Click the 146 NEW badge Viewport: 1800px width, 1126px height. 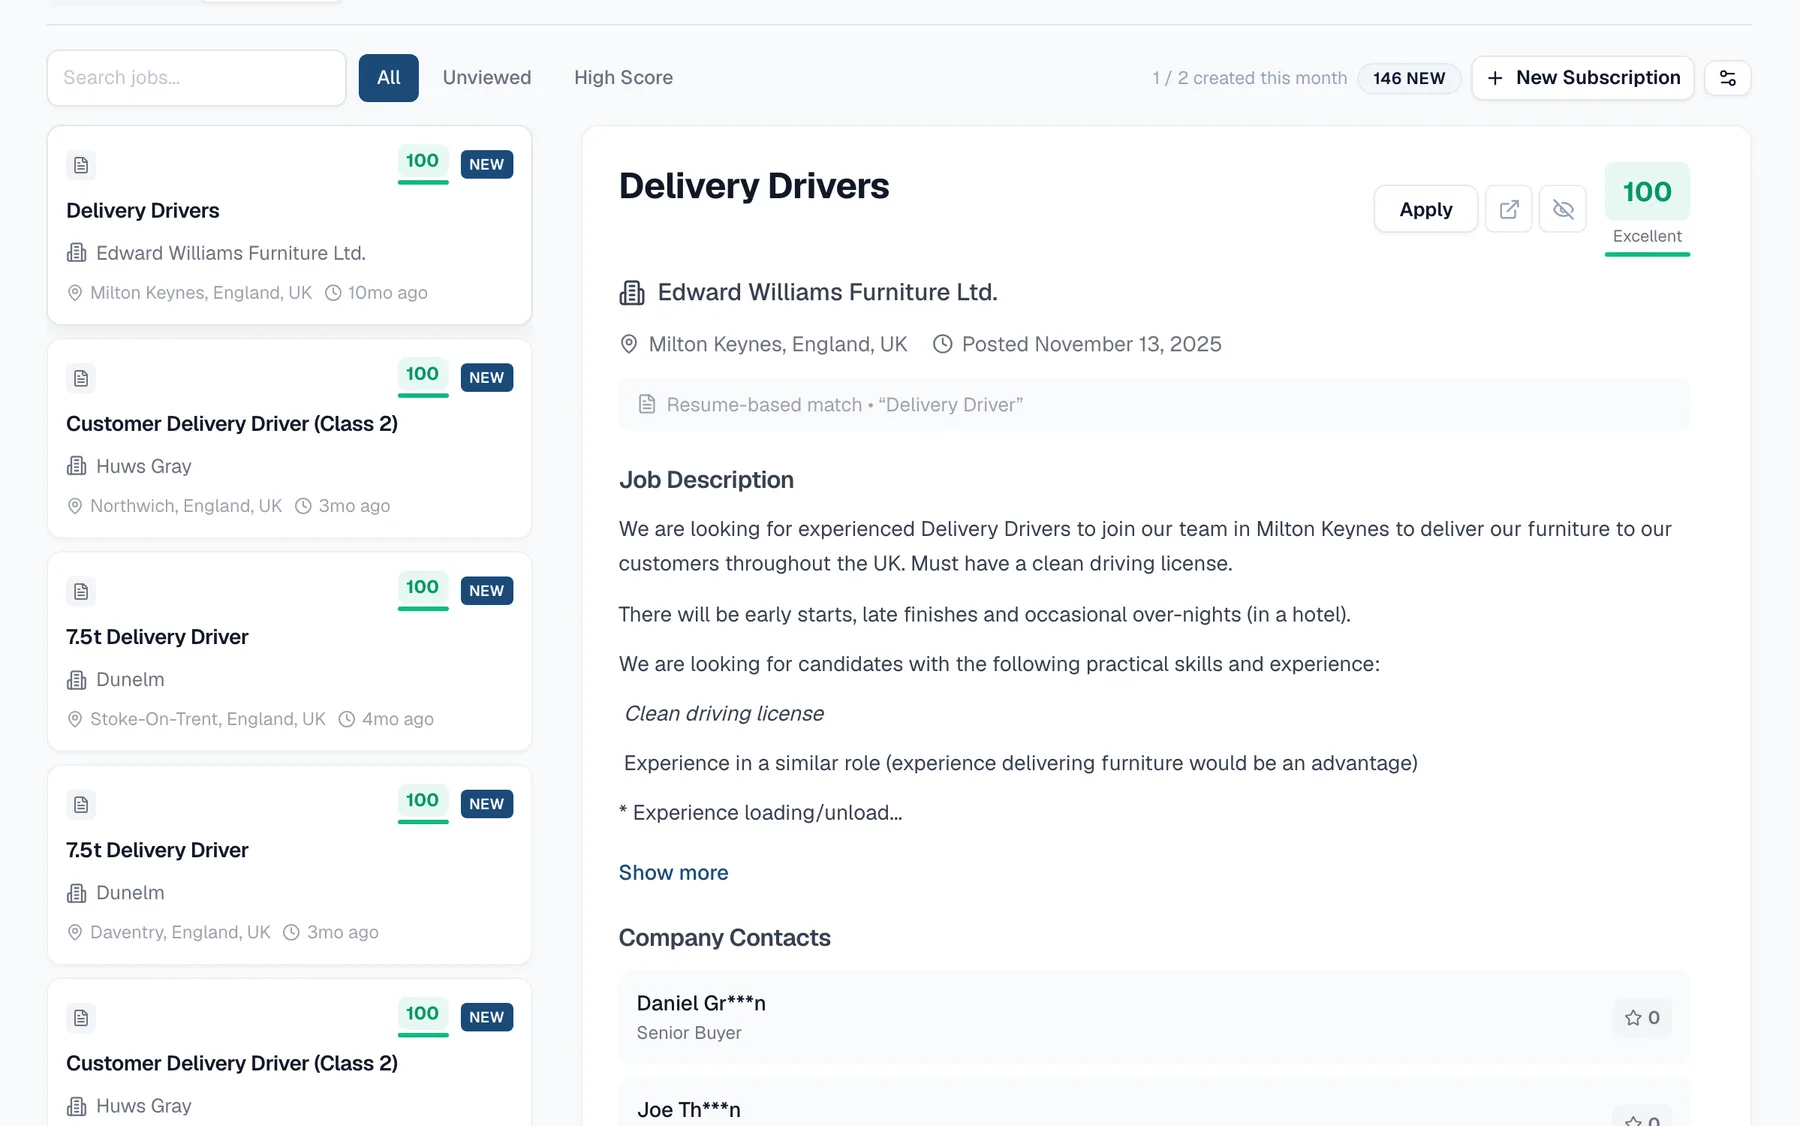click(1409, 78)
